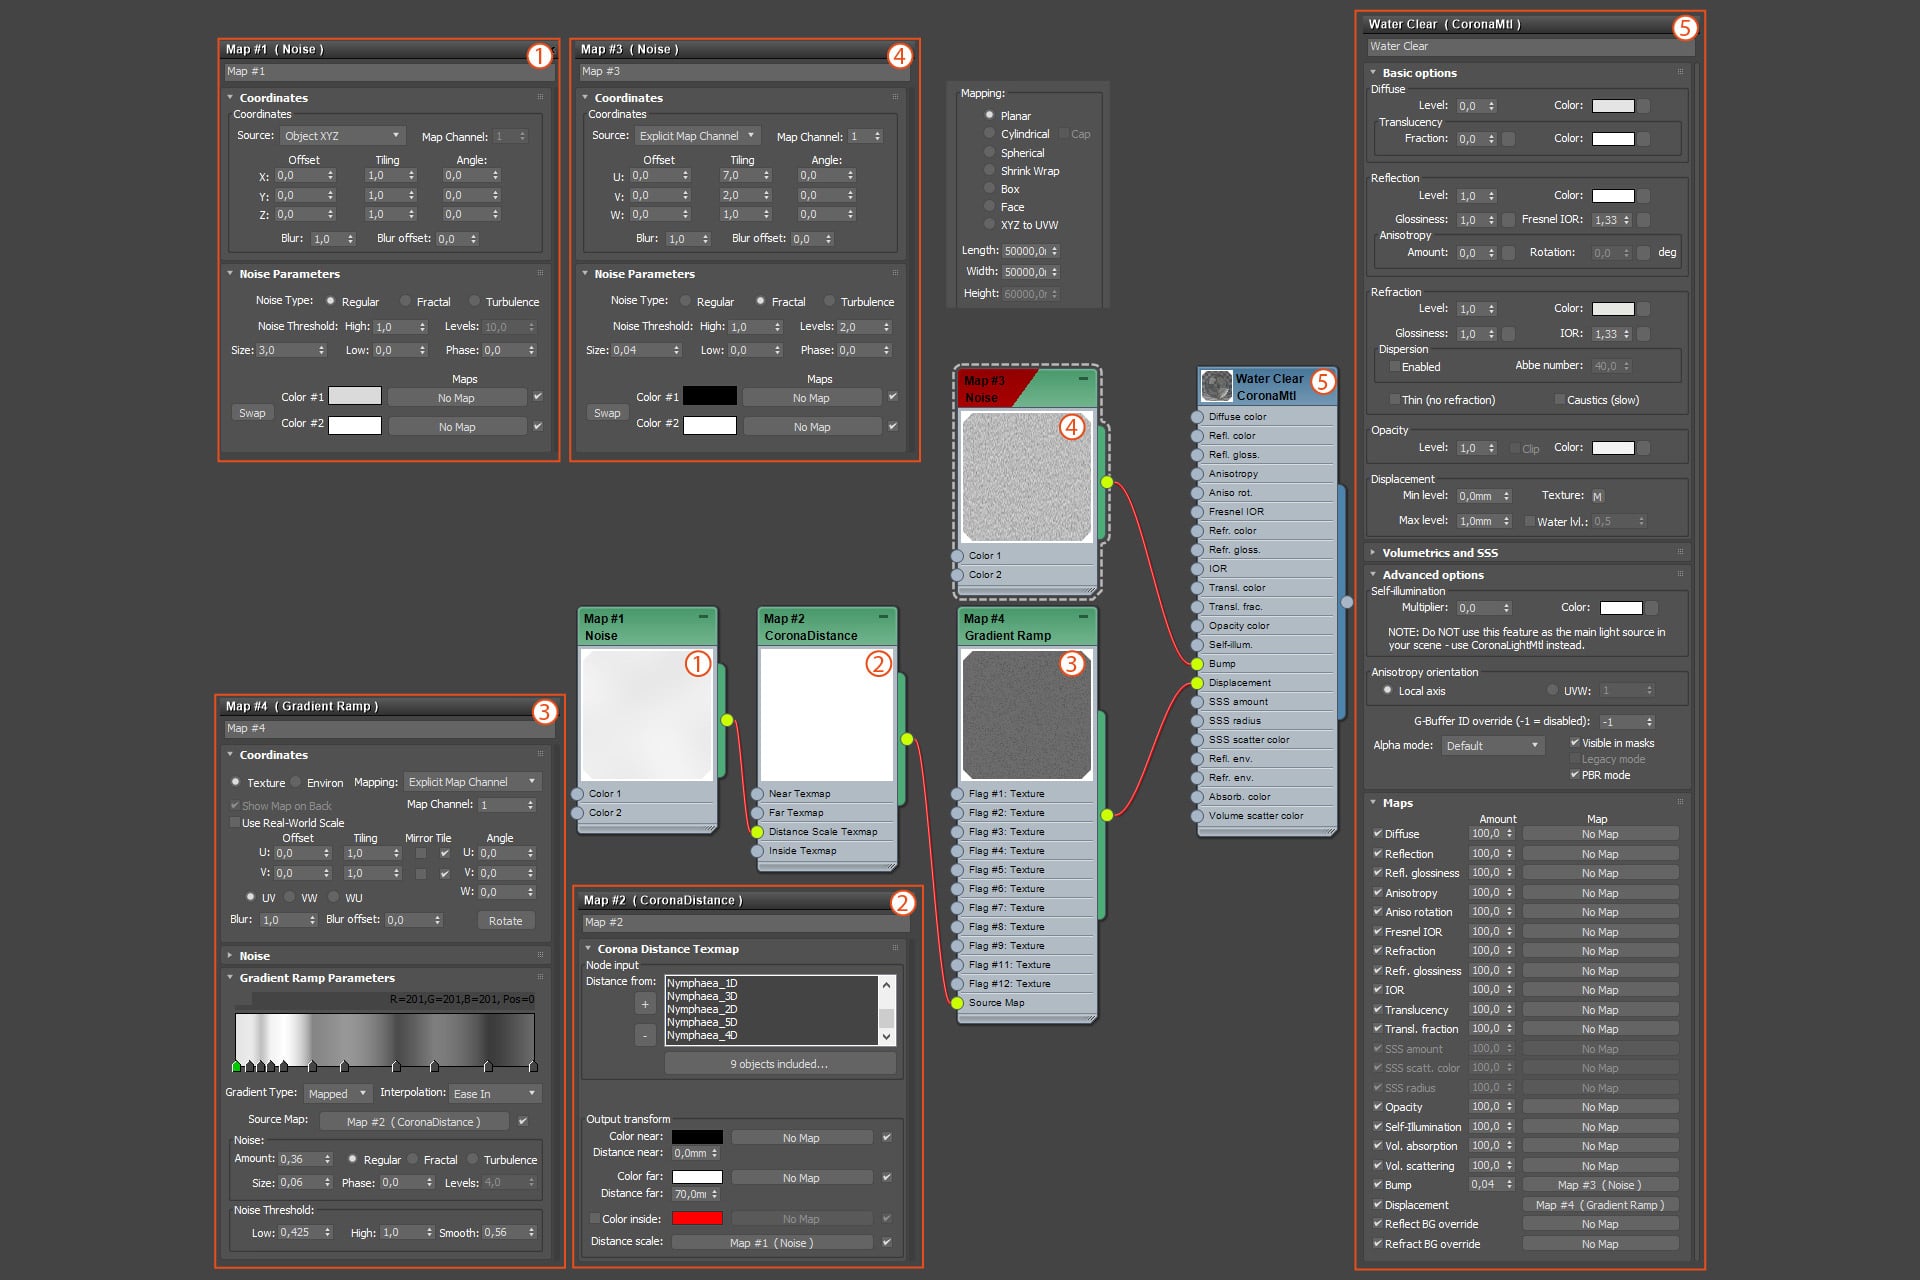Click Displacement slot Map #4 (Gradient Ramp) button
This screenshot has width=1920, height=1280.
[1599, 1205]
